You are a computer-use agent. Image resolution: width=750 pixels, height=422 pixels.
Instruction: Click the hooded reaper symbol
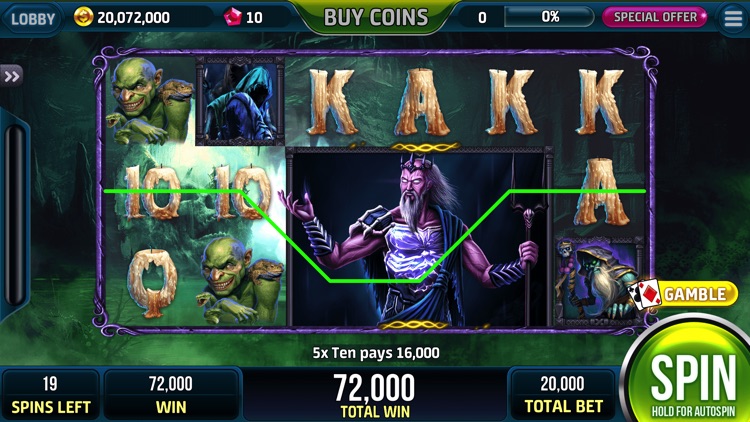[240, 100]
